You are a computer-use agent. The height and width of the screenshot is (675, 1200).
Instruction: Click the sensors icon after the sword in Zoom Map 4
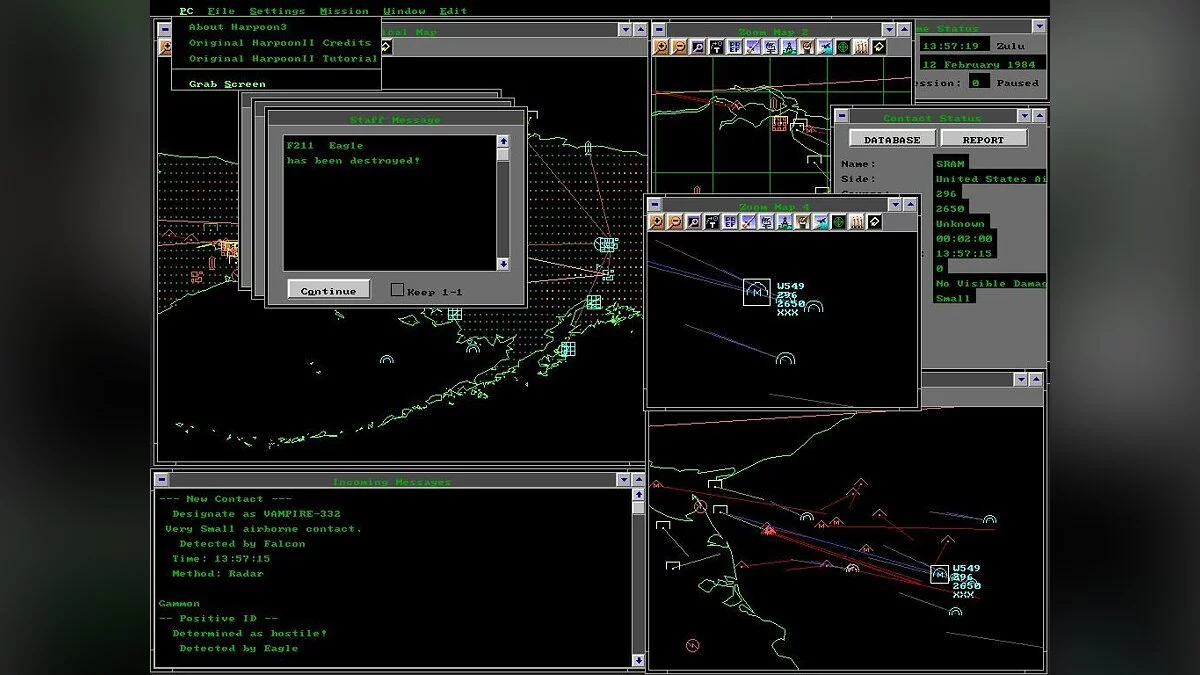click(x=767, y=222)
